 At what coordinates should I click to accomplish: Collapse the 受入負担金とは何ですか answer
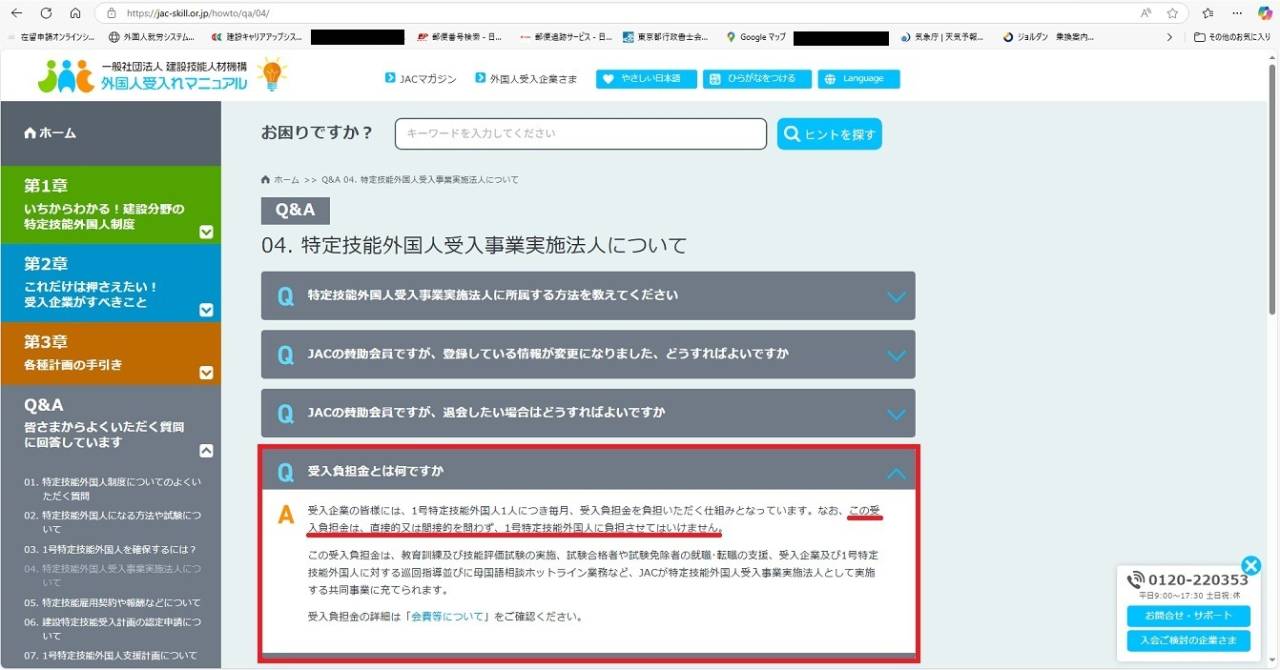coord(896,472)
